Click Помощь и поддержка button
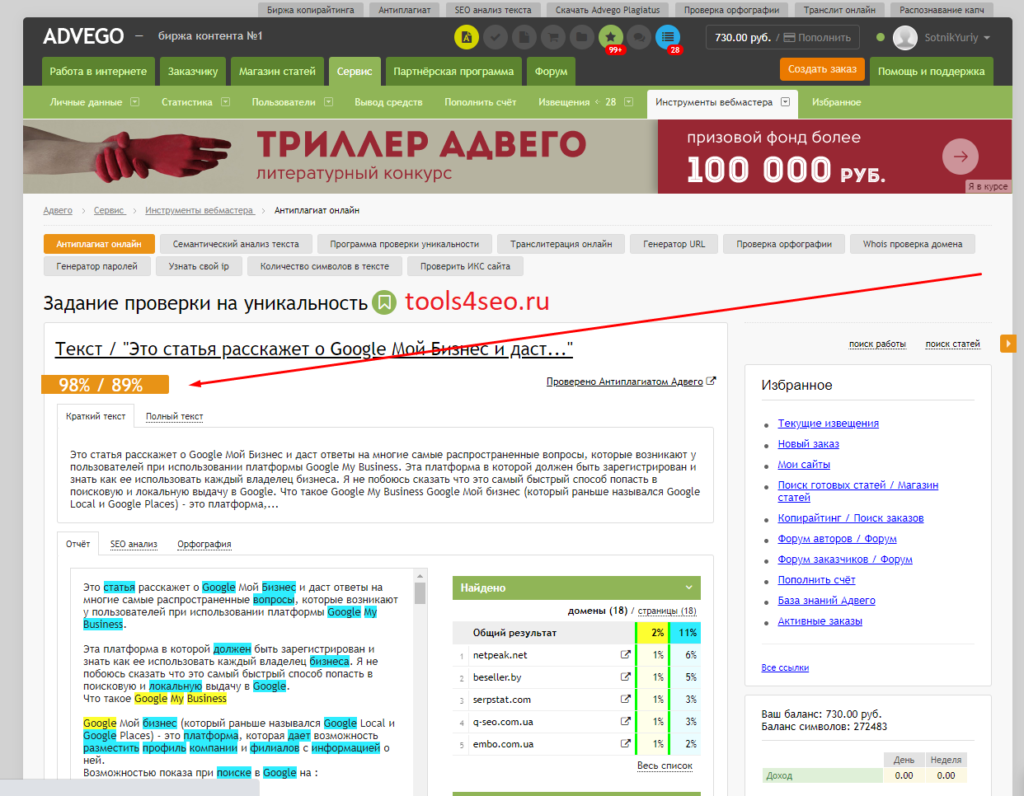This screenshot has width=1024, height=796. (931, 71)
